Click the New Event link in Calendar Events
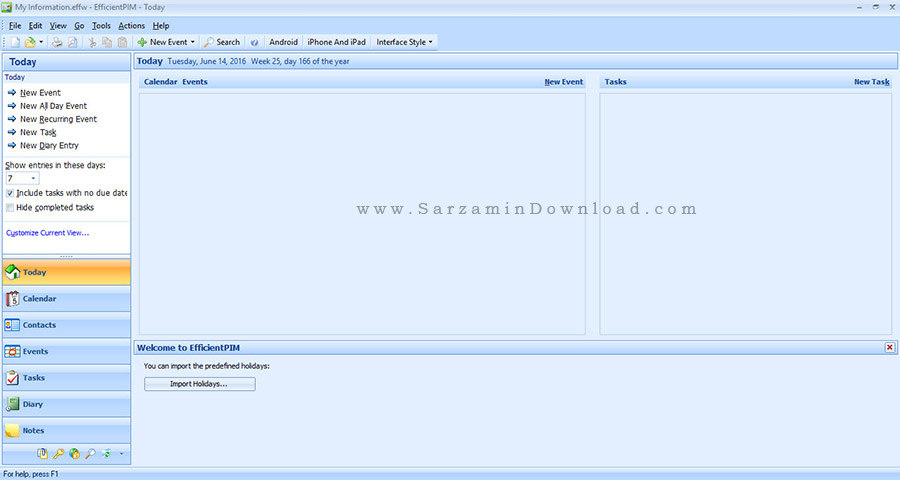Viewport: 900px width, 480px height. [564, 82]
